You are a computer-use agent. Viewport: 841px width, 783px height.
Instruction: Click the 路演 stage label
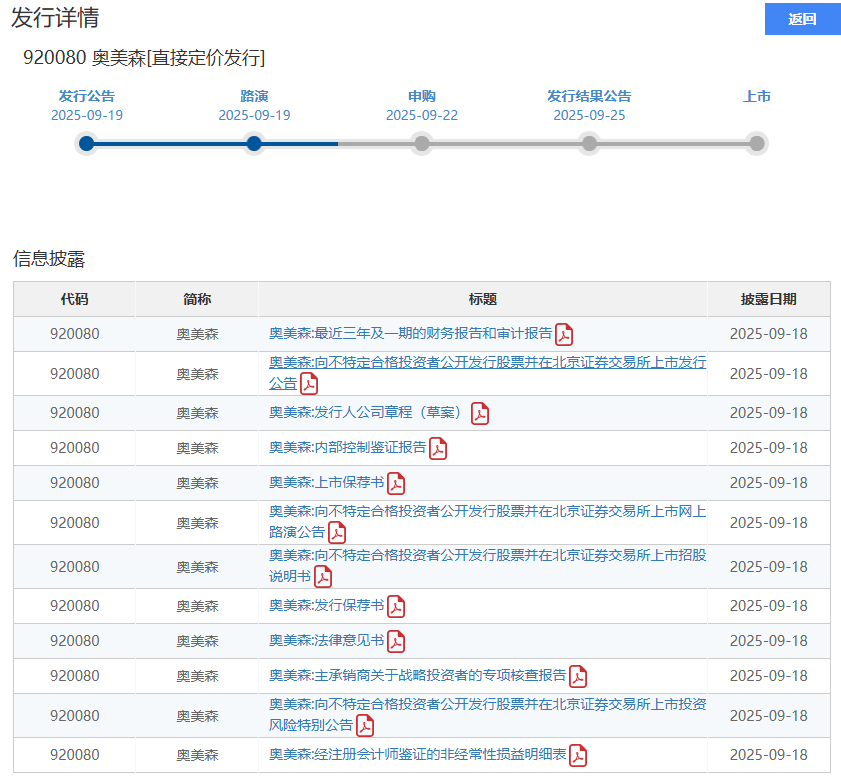click(x=254, y=97)
